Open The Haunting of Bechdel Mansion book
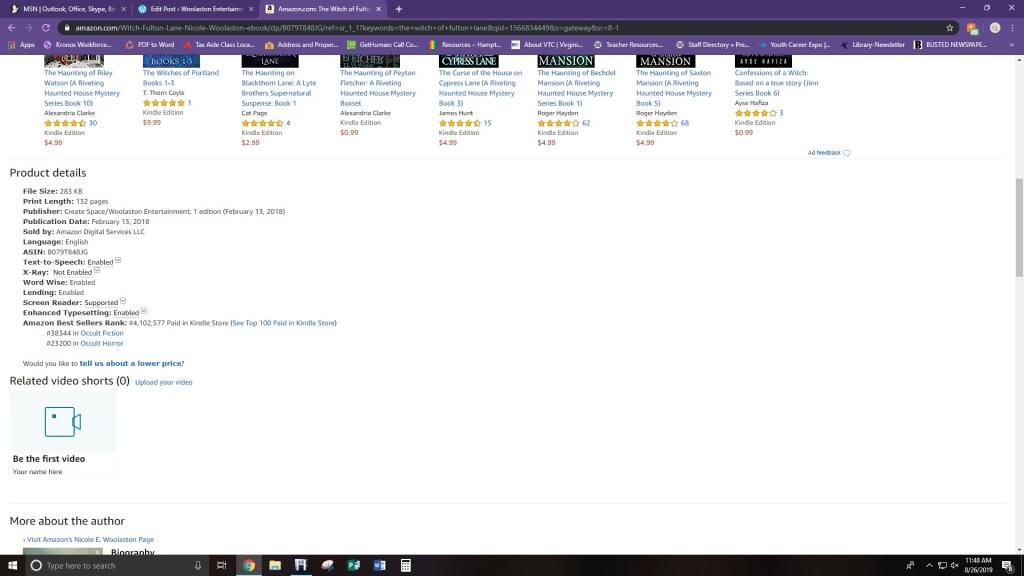1024x576 pixels. tap(576, 88)
